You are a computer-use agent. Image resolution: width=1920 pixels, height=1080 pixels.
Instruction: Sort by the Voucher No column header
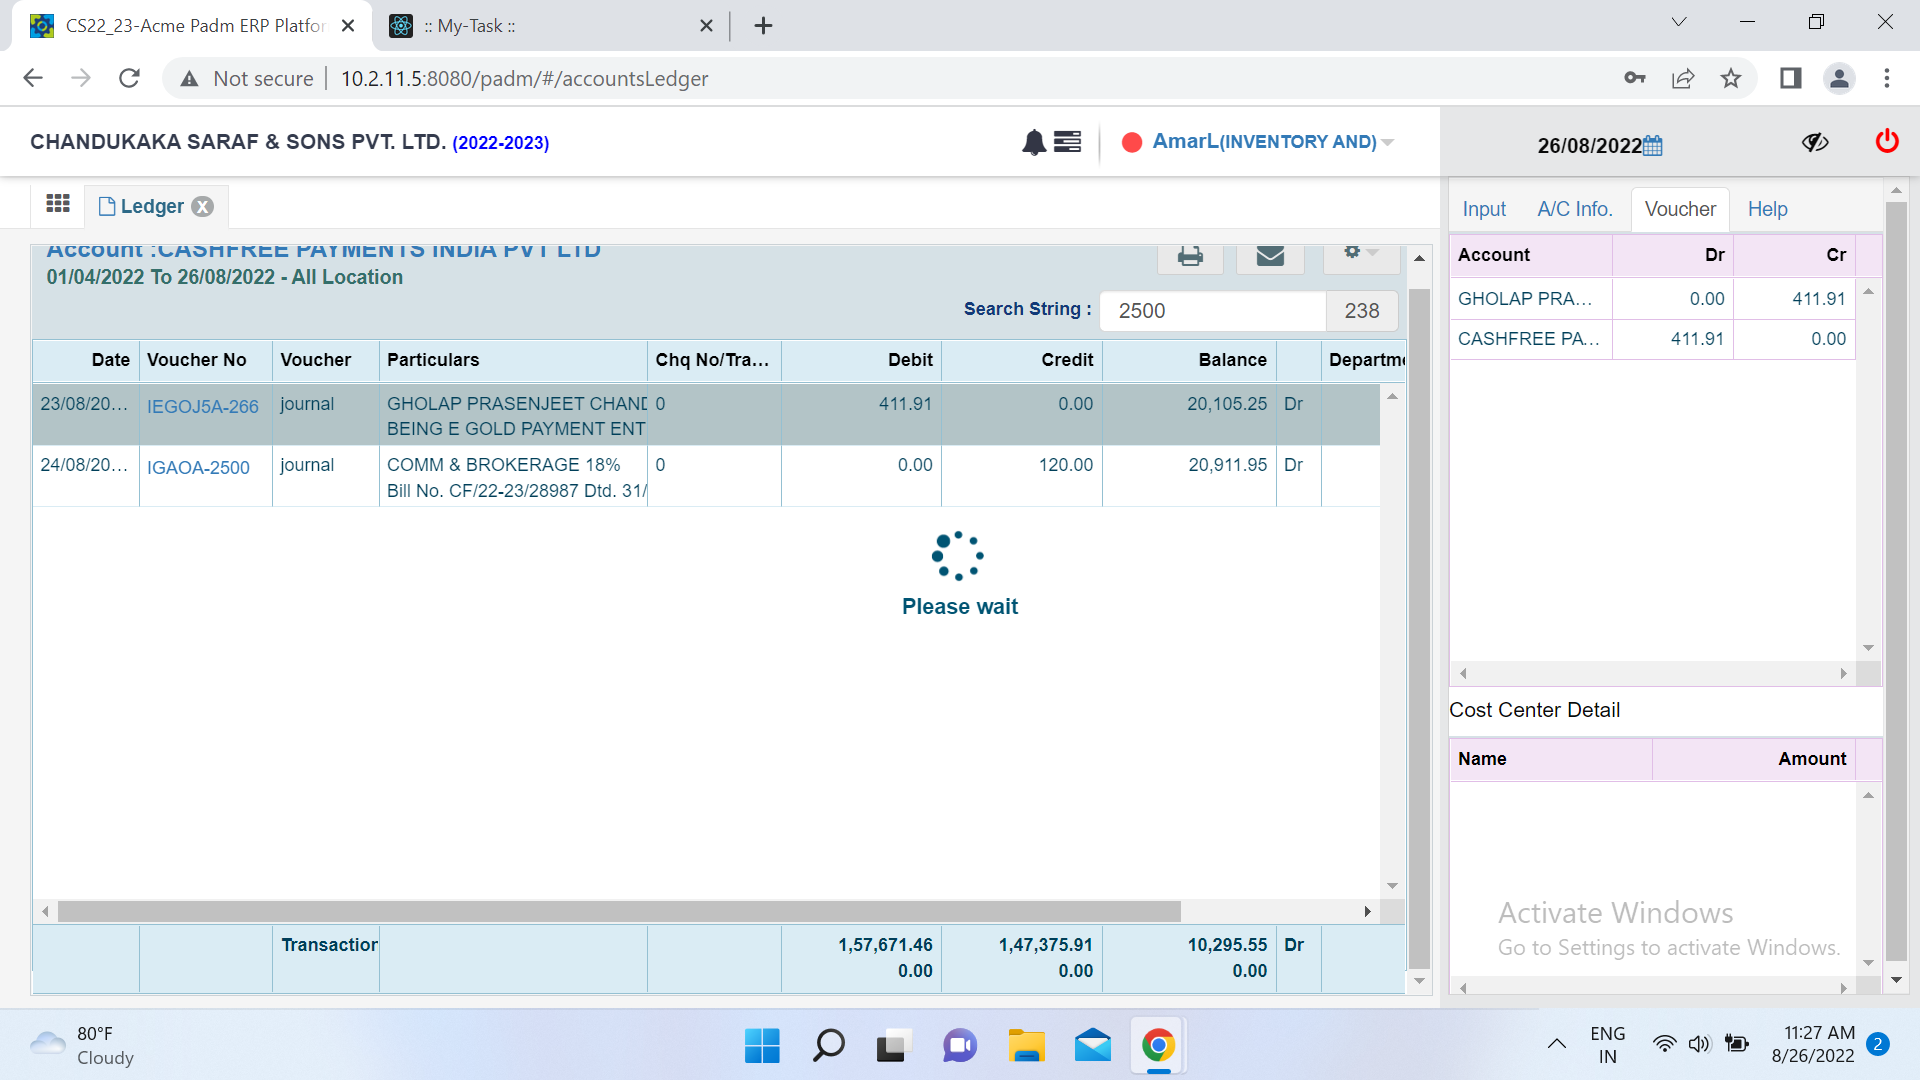point(205,360)
